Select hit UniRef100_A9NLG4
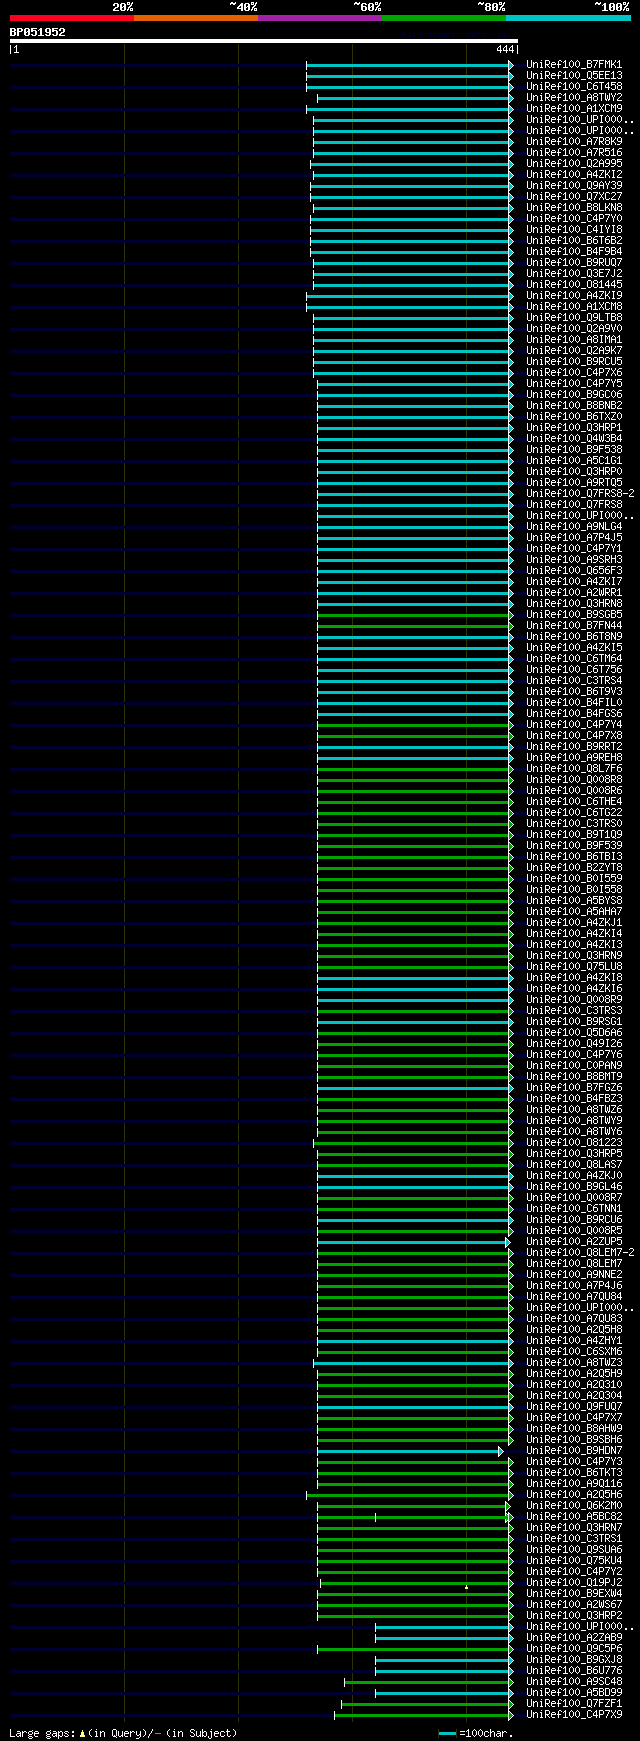Screen dimensions: 640x1741 click(574, 527)
